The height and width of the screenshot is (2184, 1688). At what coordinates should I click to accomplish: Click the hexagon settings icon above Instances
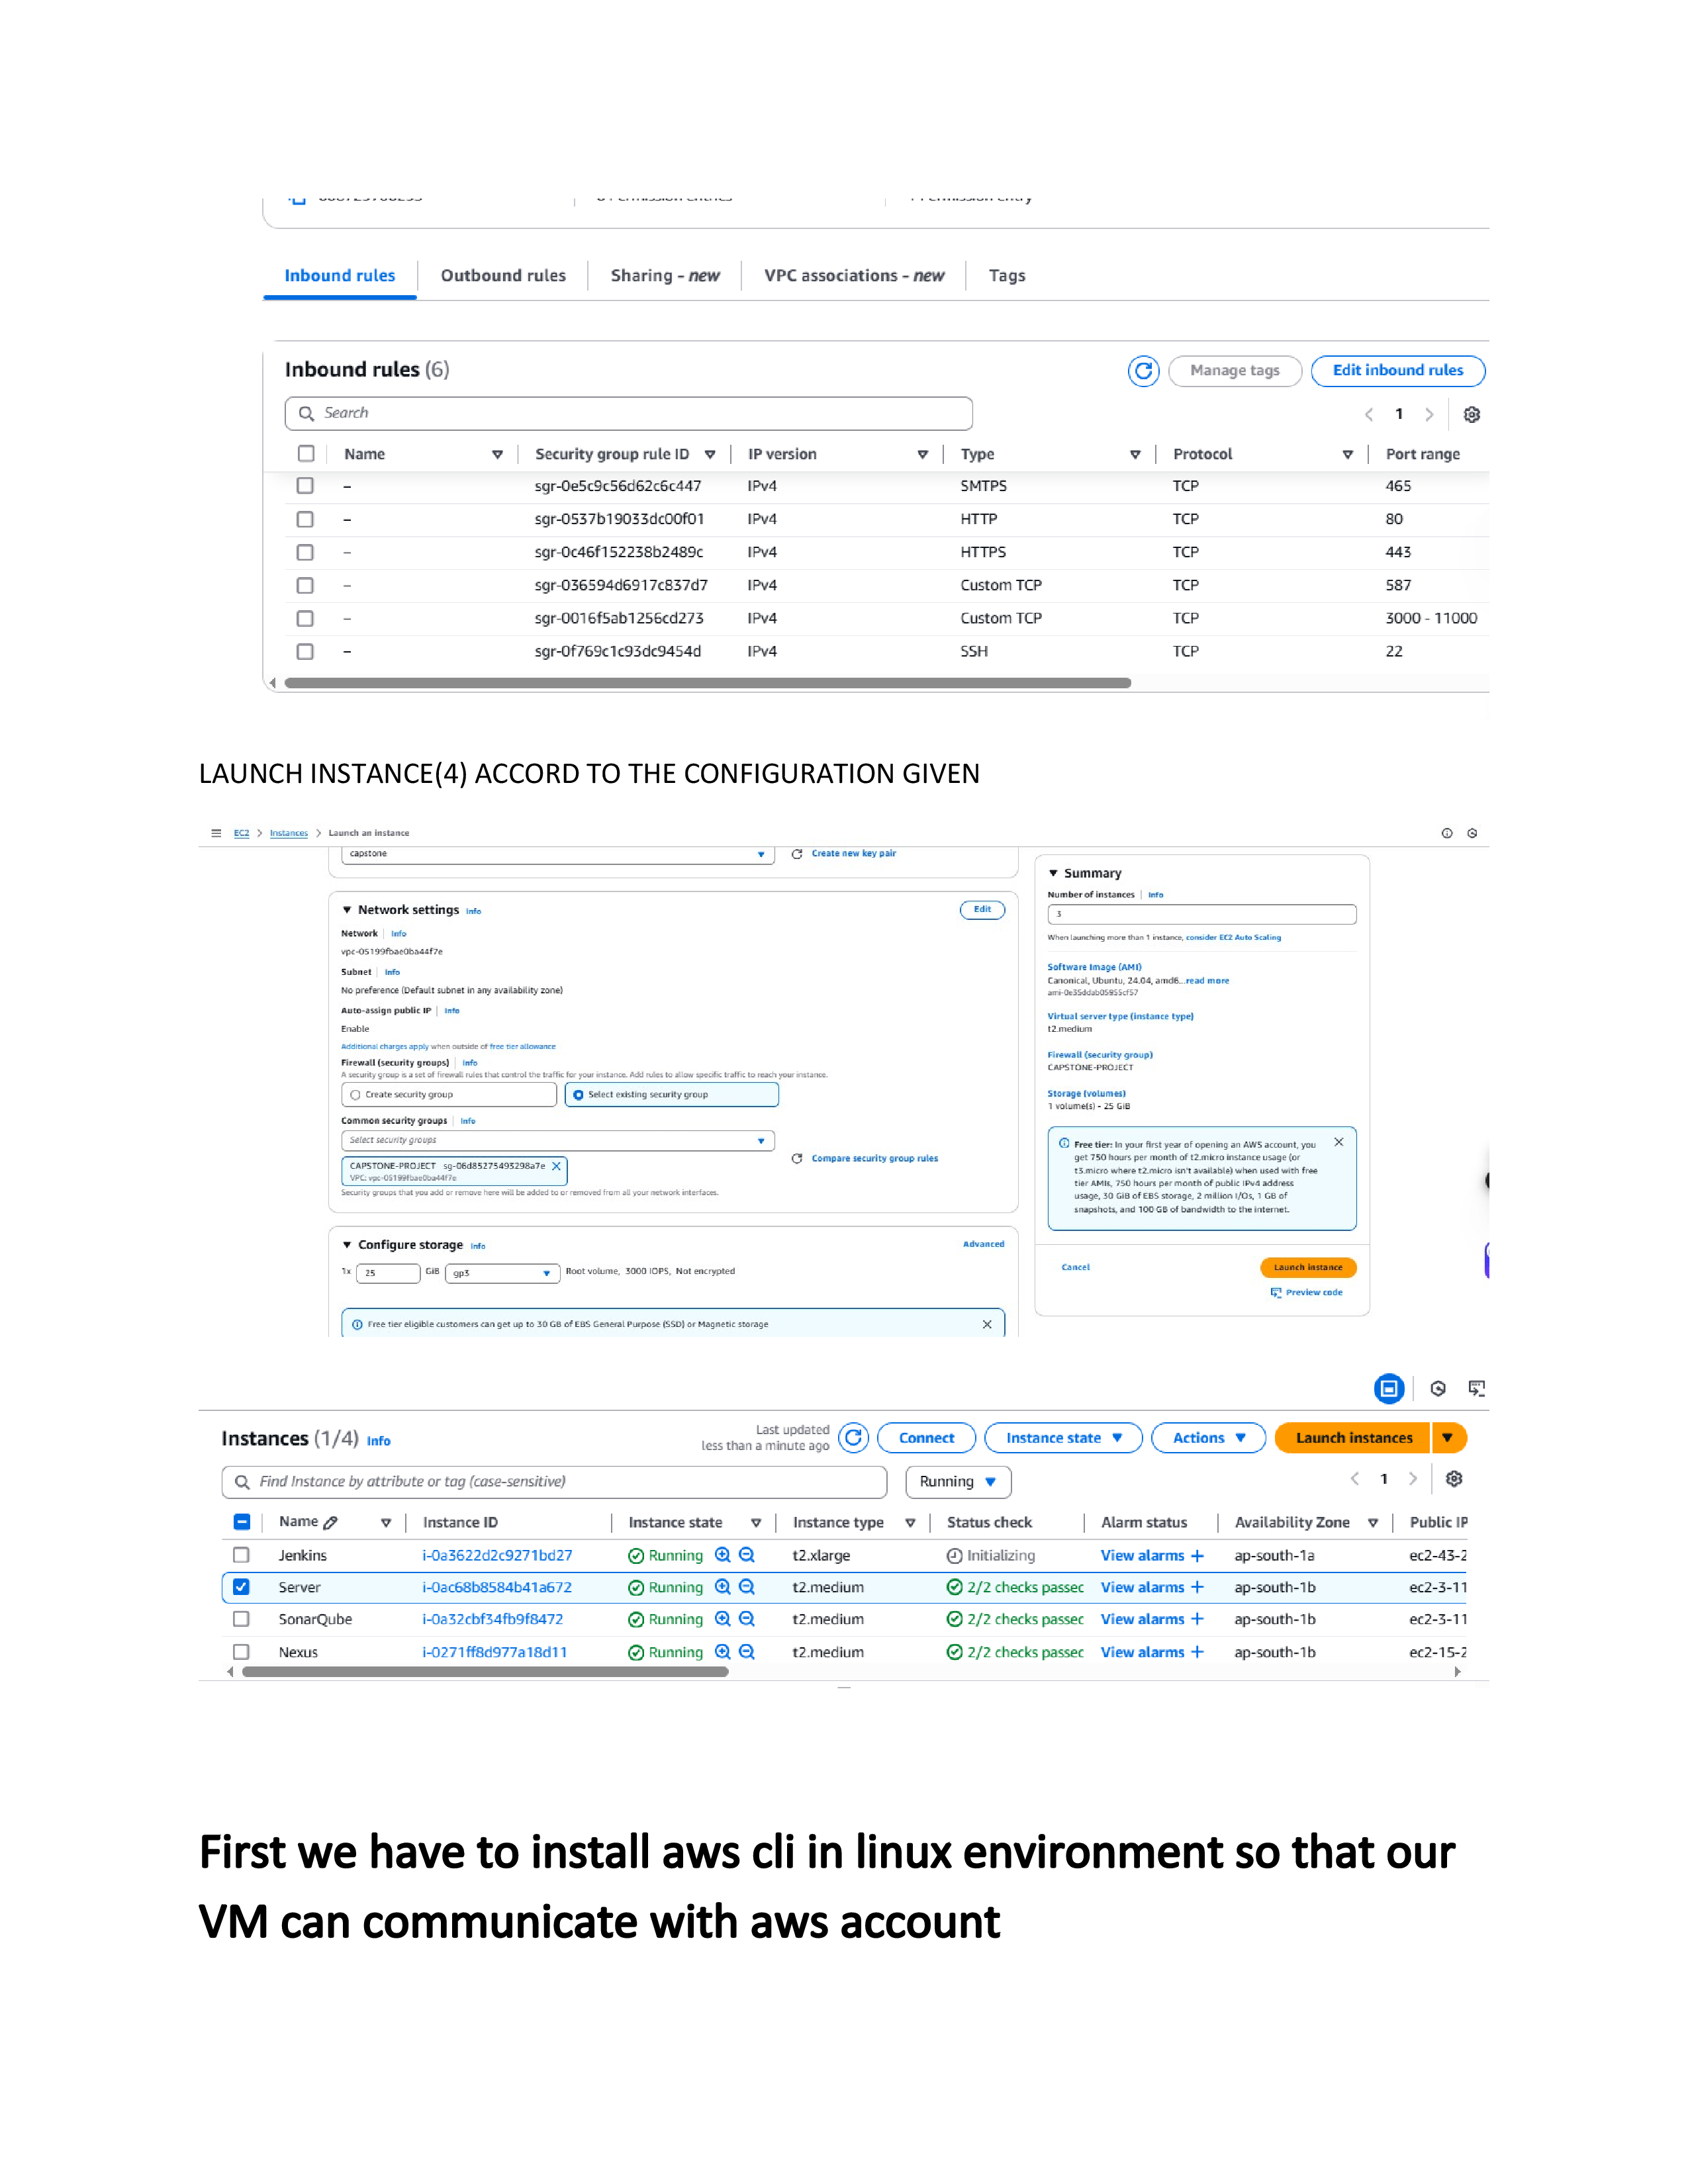tap(1438, 1389)
